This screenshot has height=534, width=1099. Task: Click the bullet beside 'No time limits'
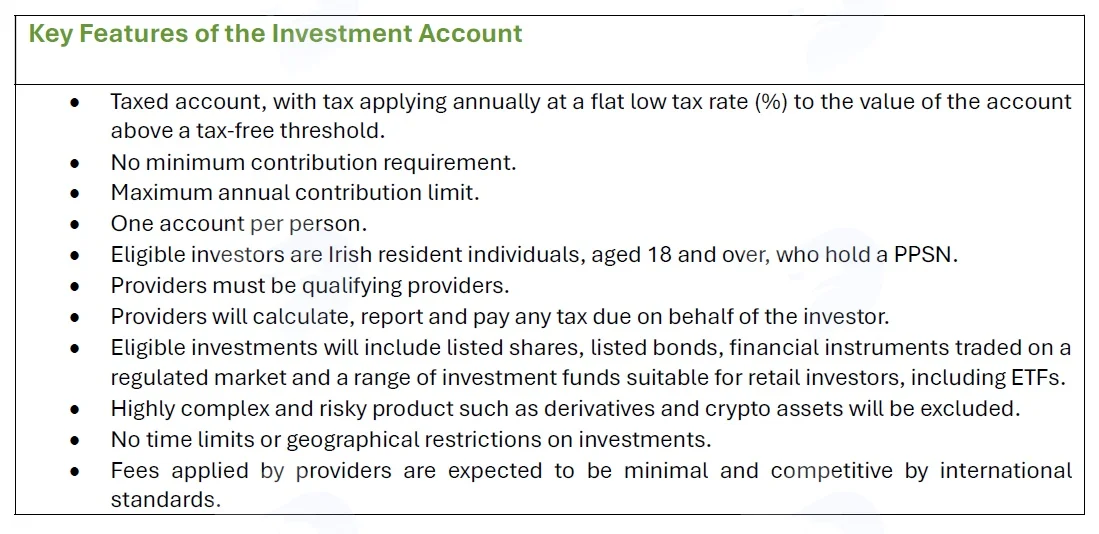click(75, 441)
